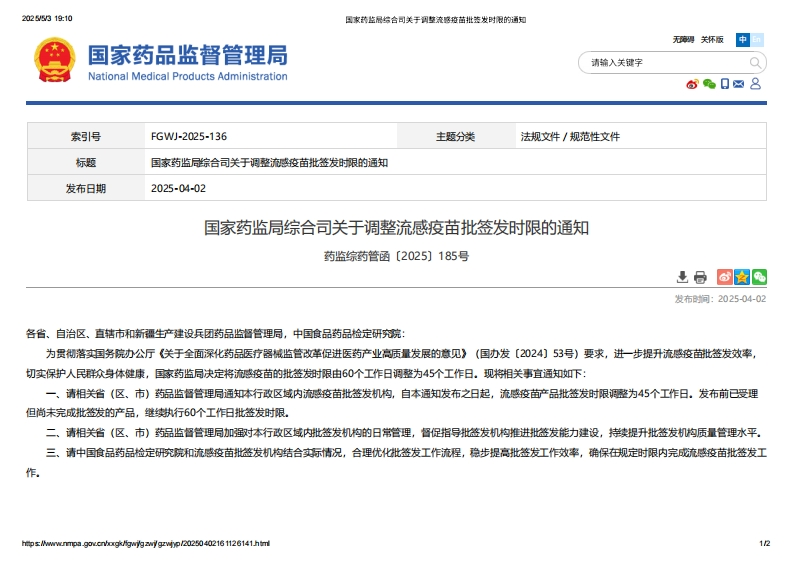The image size is (793, 561).
Task: Click the email envelope icon
Action: [739, 84]
